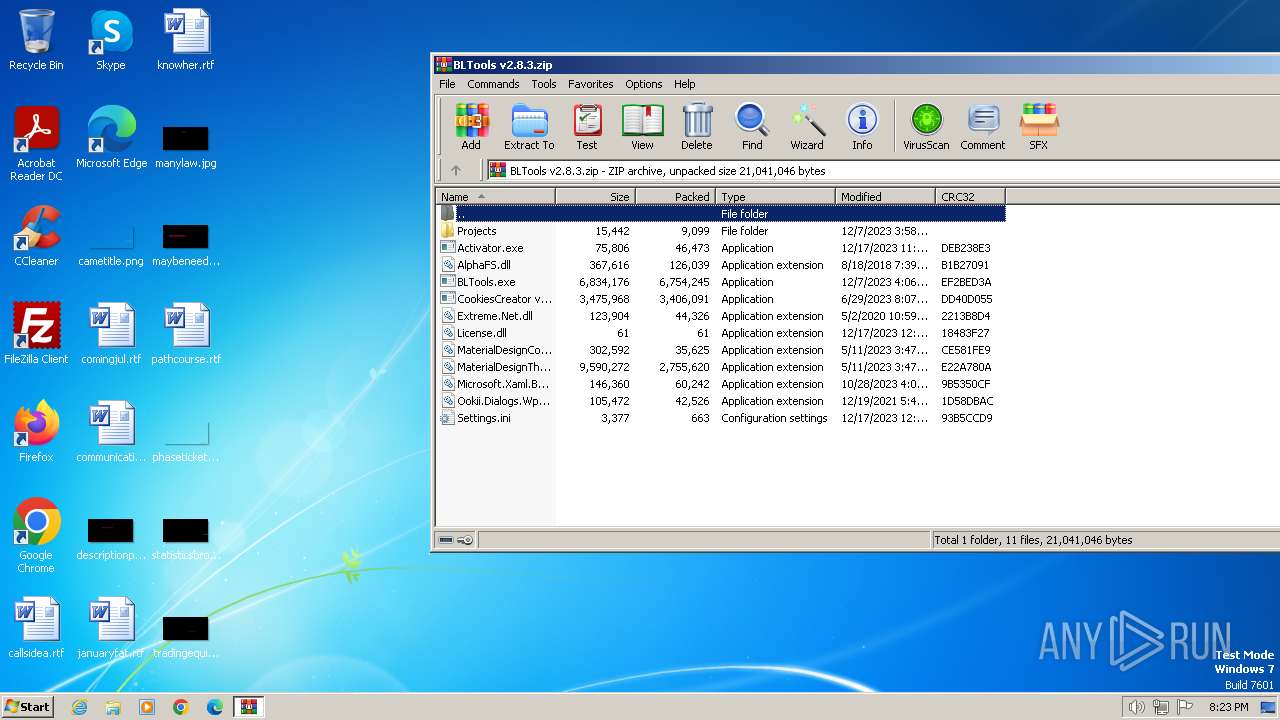Open CCleaner desktop shortcut
The width and height of the screenshot is (1280, 720).
[36, 236]
